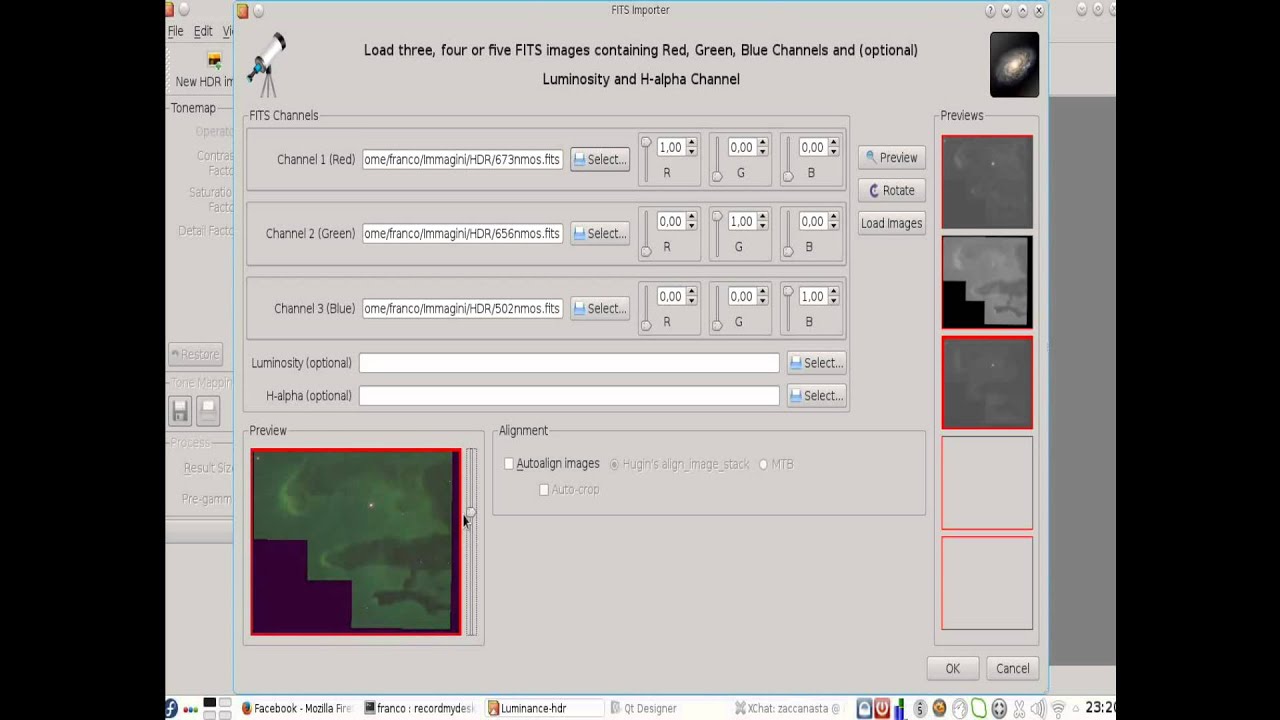Click the telescope icon in the FITS Importer header
The width and height of the screenshot is (1280, 720).
tap(269, 64)
